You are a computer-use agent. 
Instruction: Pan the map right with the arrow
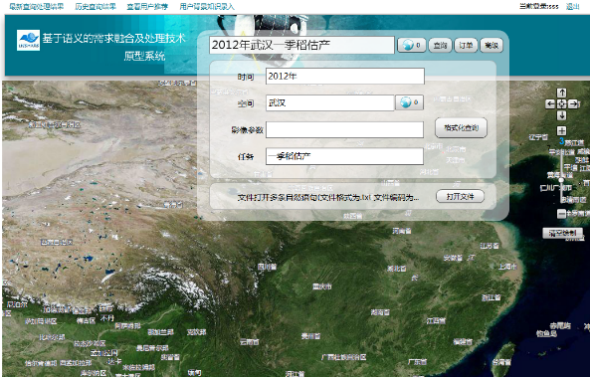click(573, 104)
